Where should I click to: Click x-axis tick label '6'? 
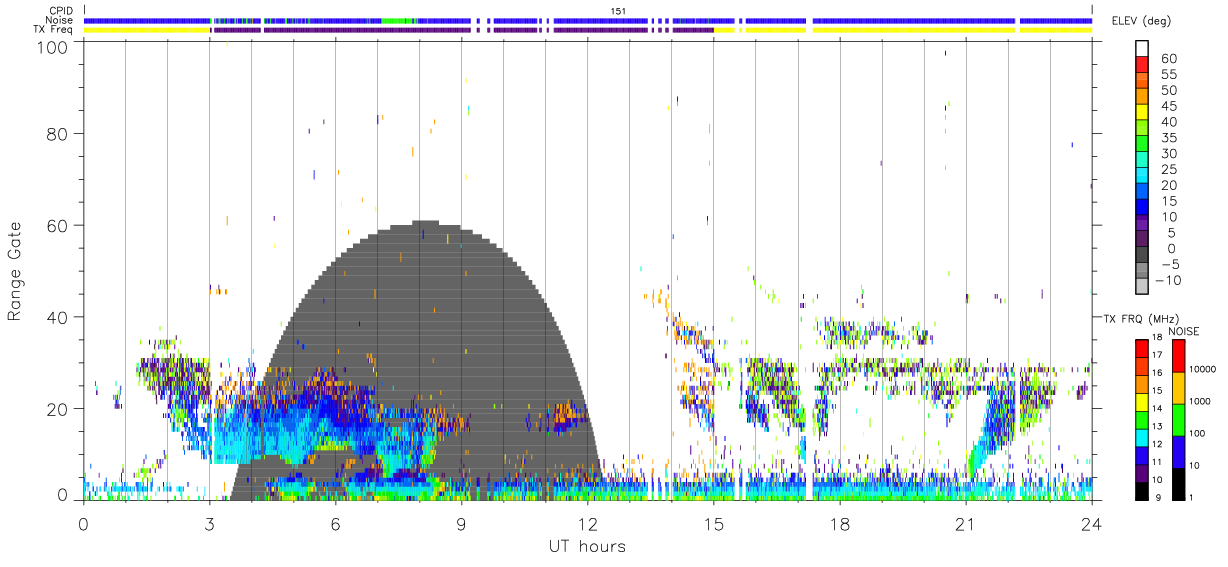click(x=335, y=522)
